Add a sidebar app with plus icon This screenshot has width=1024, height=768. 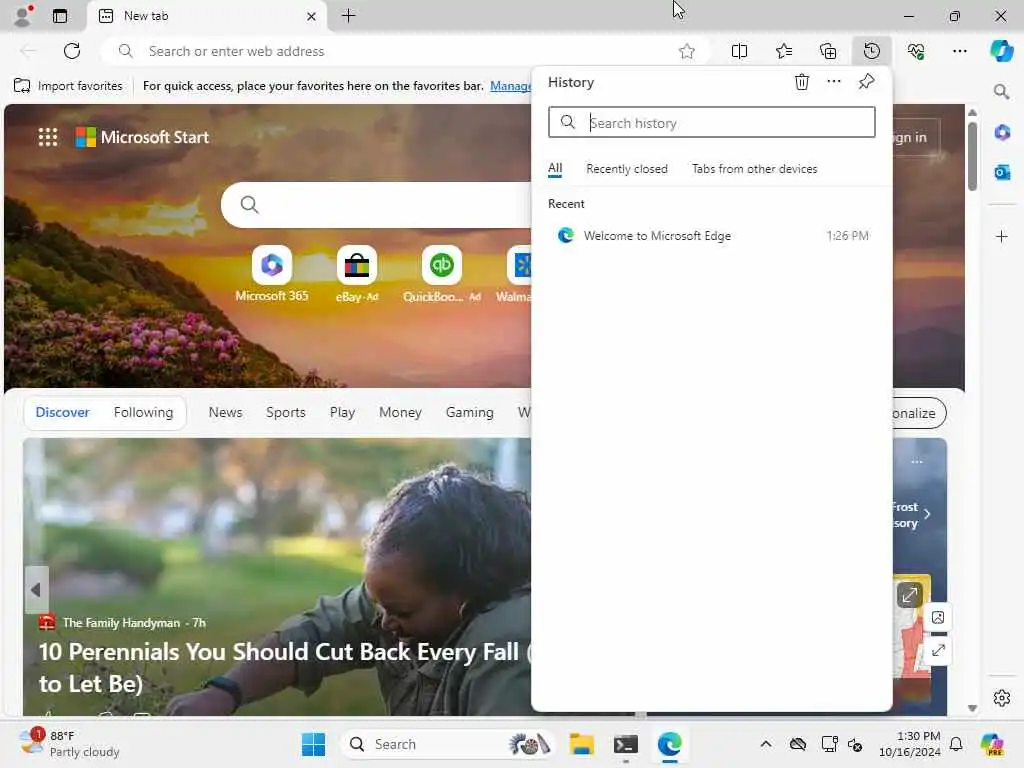pyautogui.click(x=1002, y=236)
